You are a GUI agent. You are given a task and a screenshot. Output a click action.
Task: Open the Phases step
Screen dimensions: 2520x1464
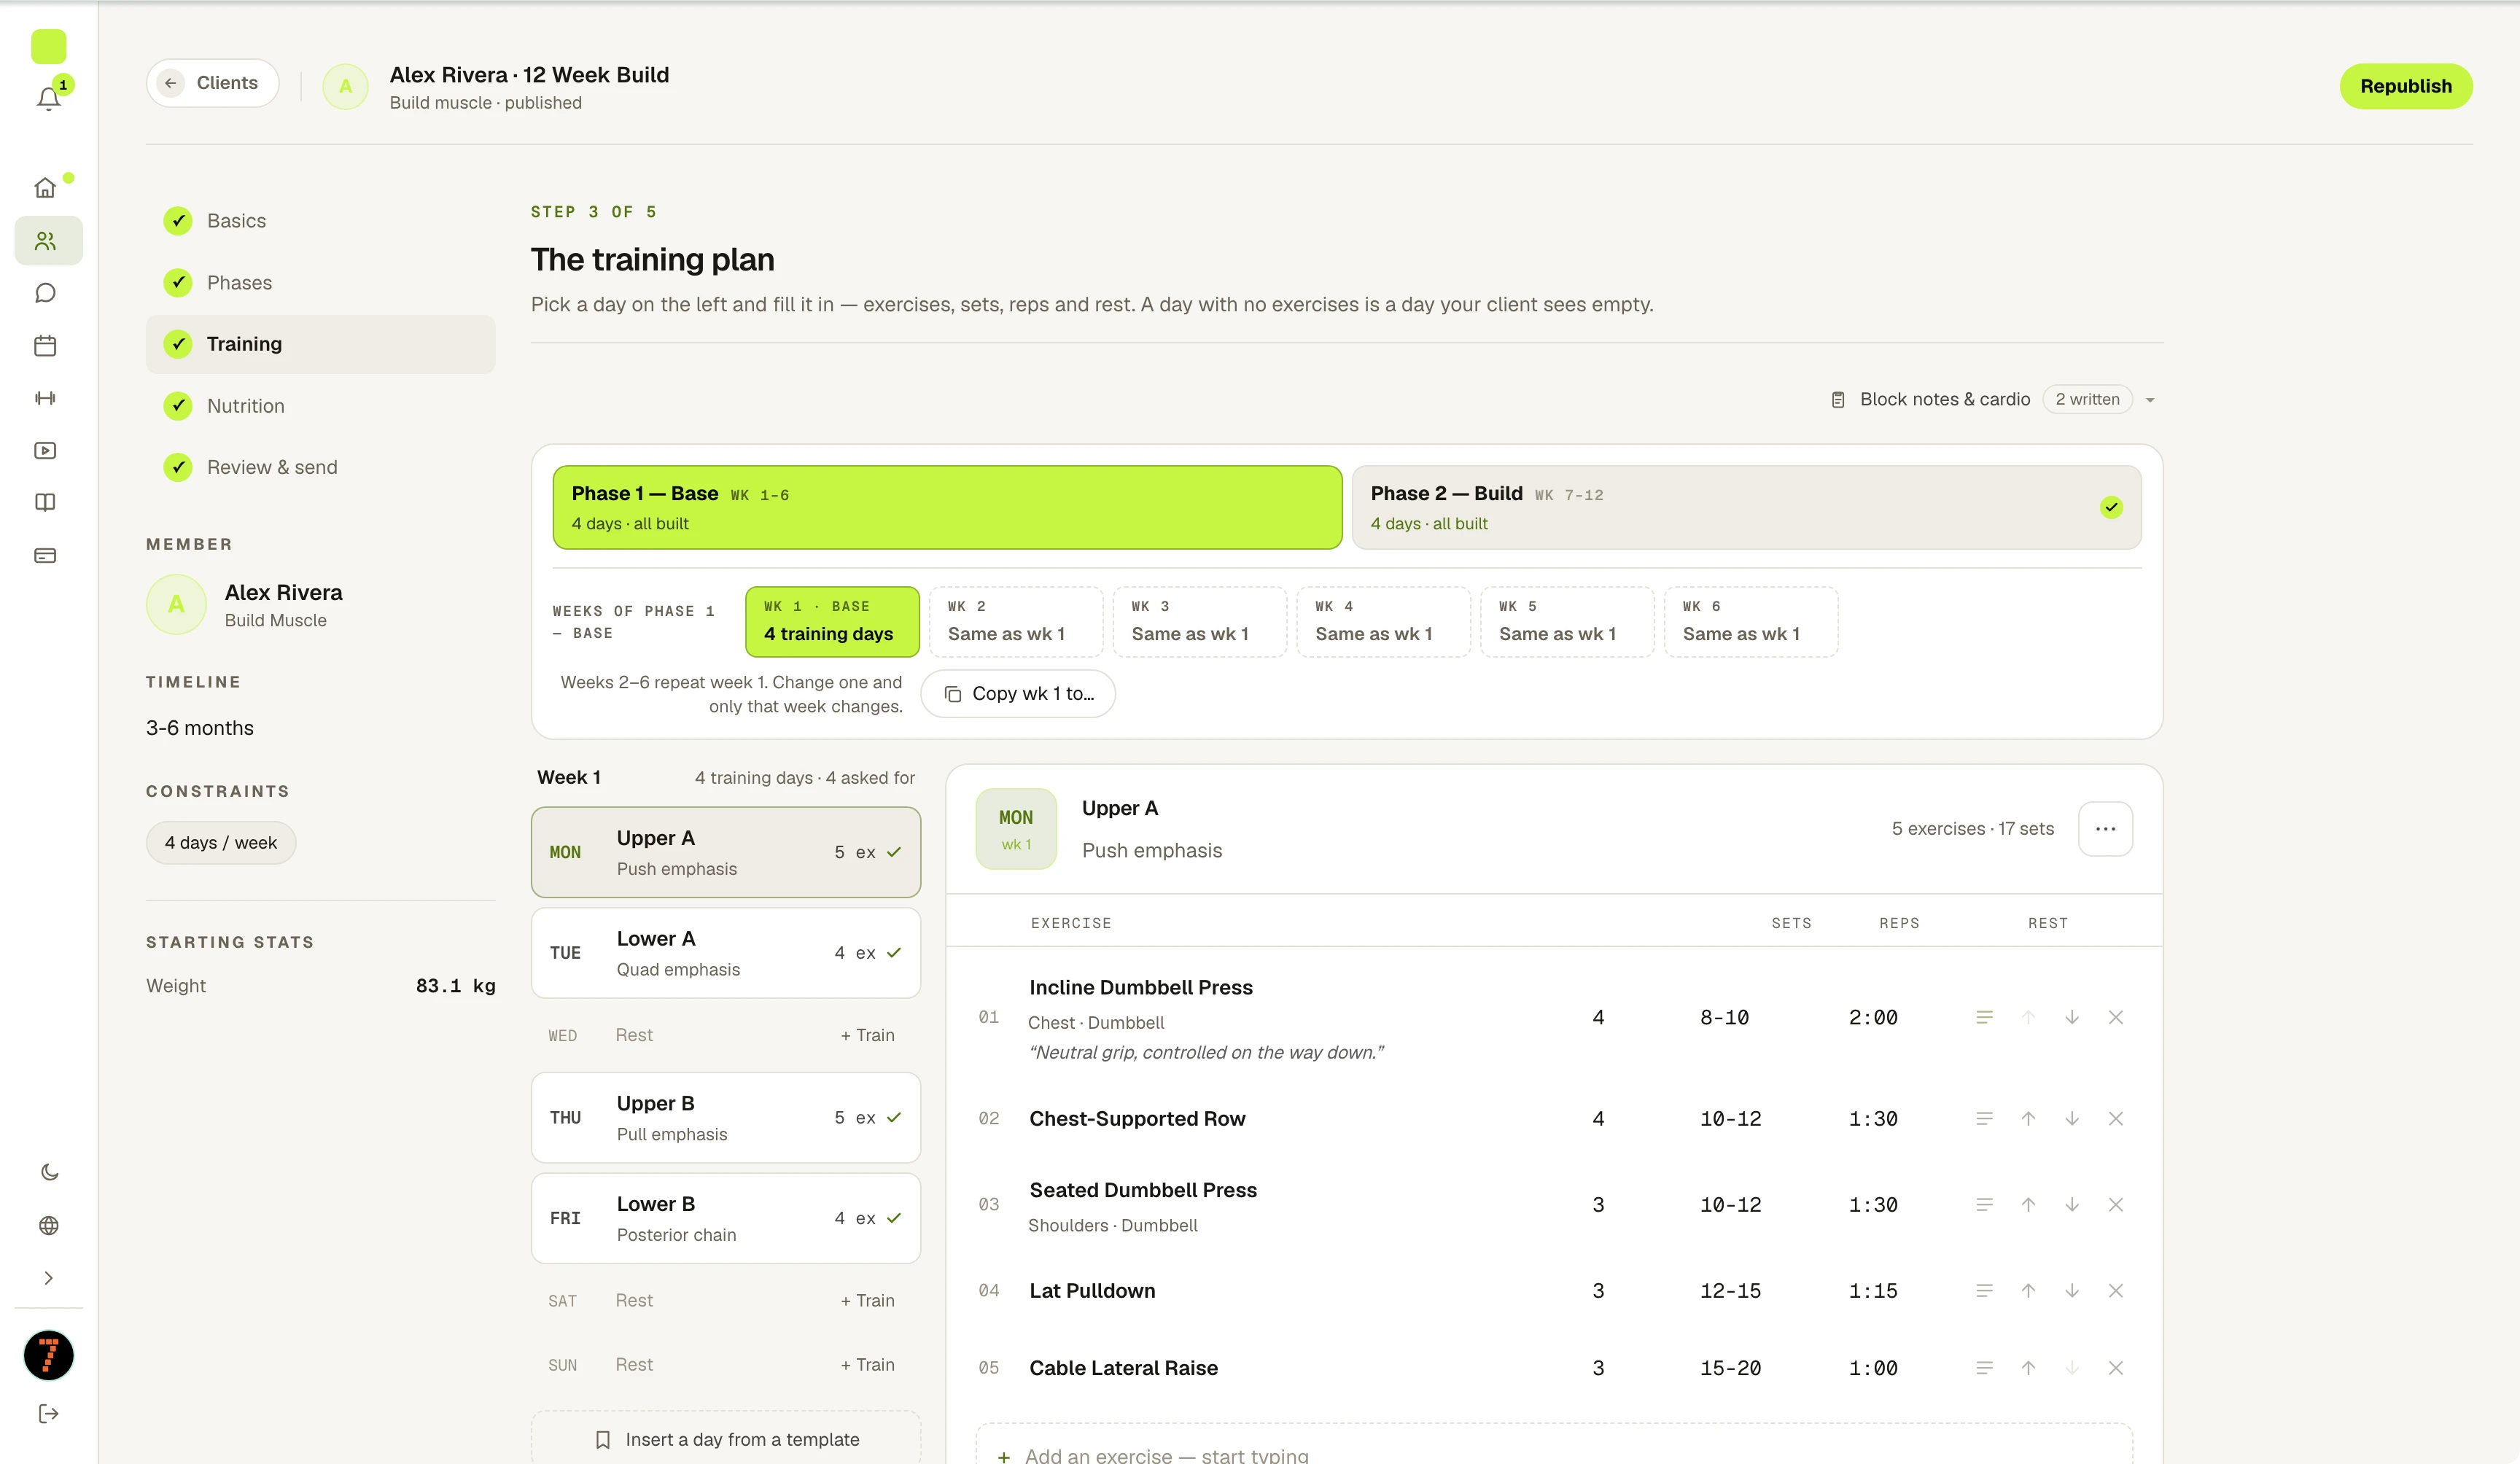click(x=320, y=283)
